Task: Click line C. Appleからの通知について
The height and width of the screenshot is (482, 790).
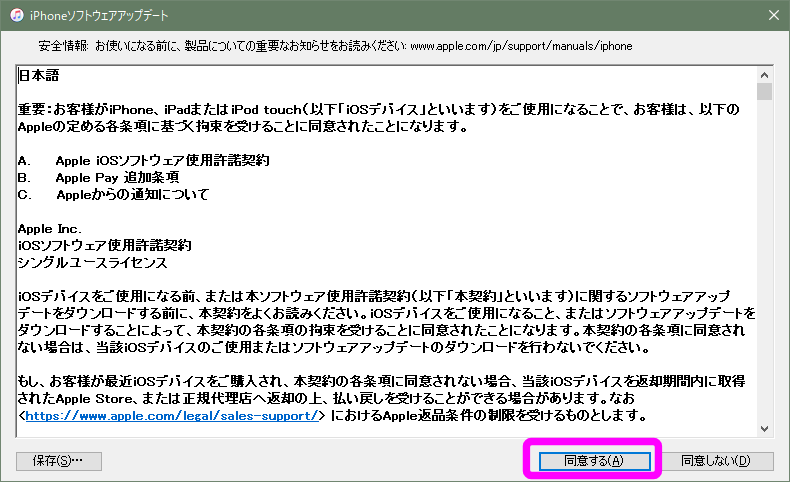Action: (113, 194)
